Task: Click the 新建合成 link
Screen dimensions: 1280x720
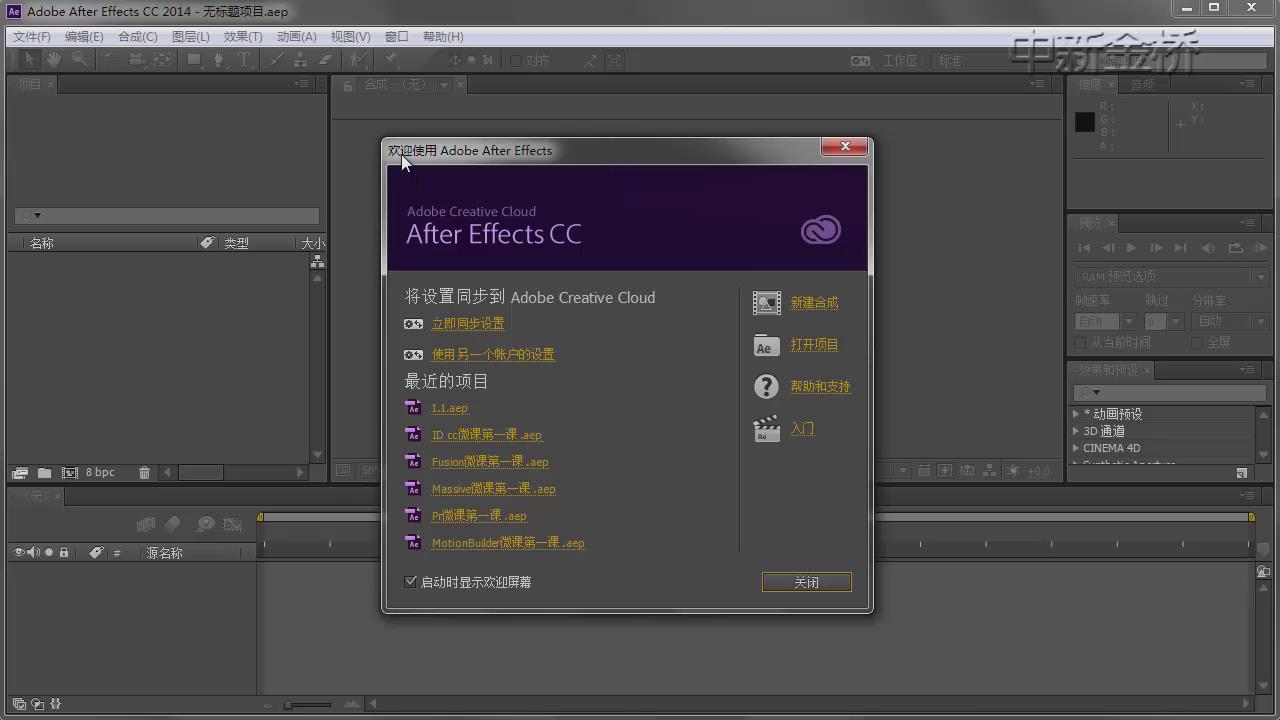Action: pyautogui.click(x=814, y=303)
